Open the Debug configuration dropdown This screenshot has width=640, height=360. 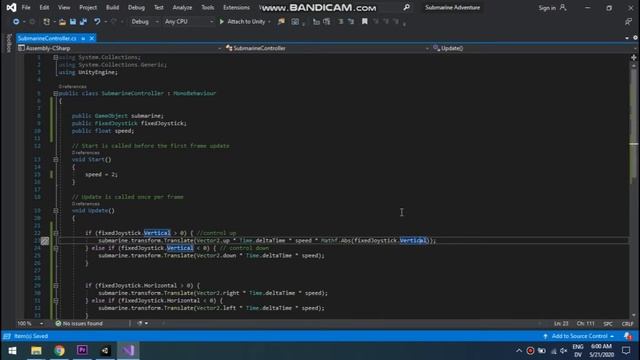(x=144, y=22)
